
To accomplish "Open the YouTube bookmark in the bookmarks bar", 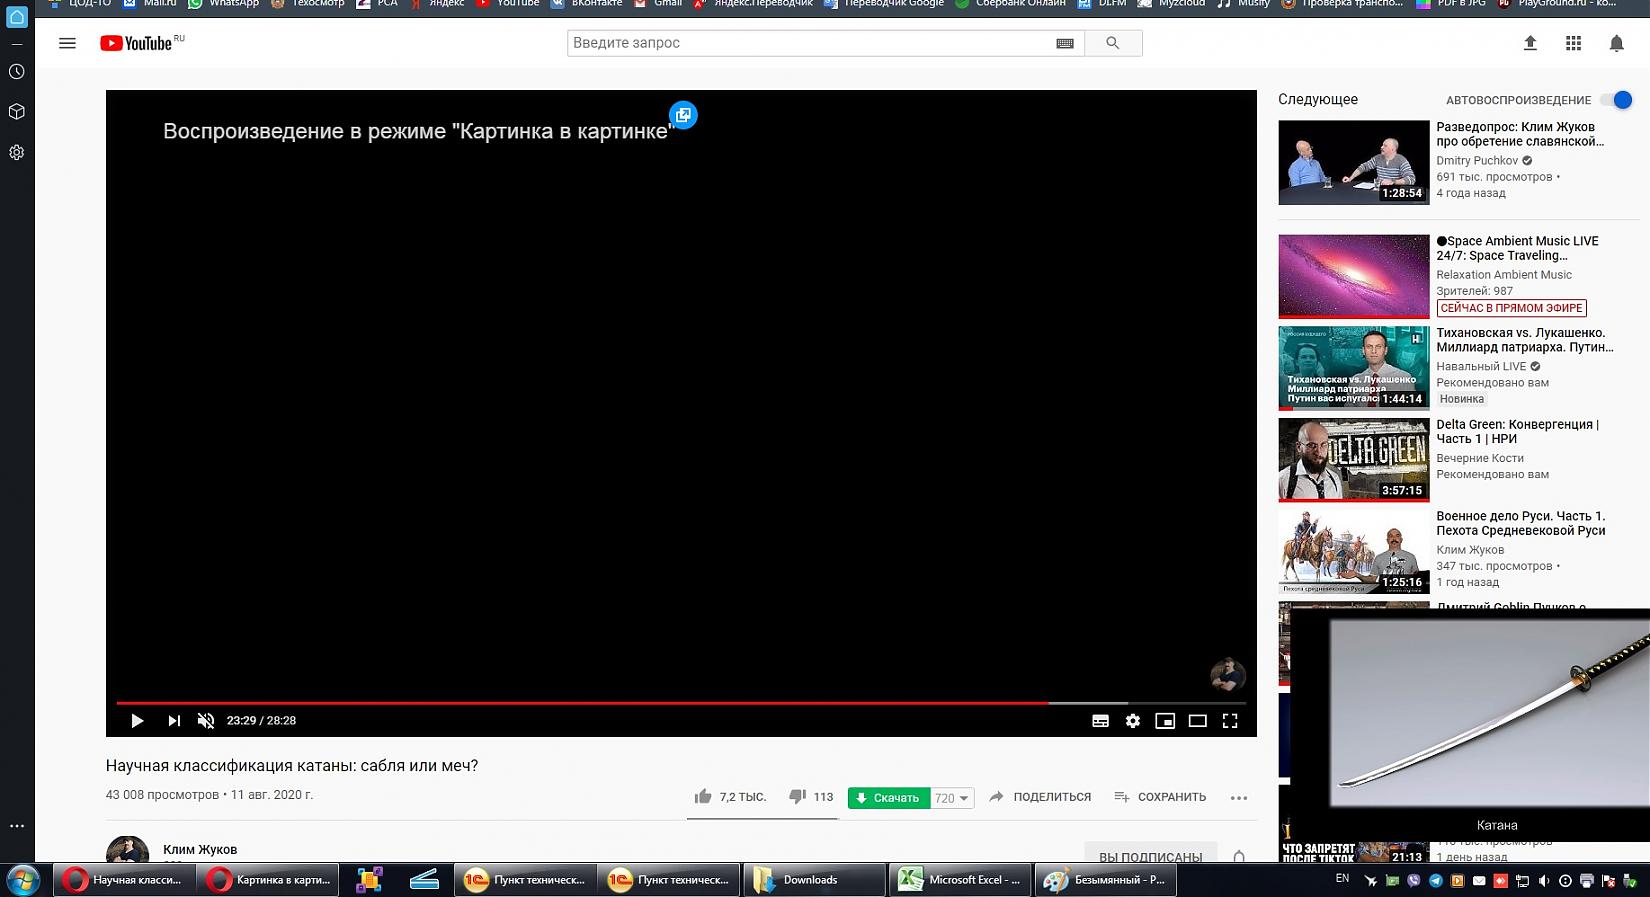I will pos(509,4).
